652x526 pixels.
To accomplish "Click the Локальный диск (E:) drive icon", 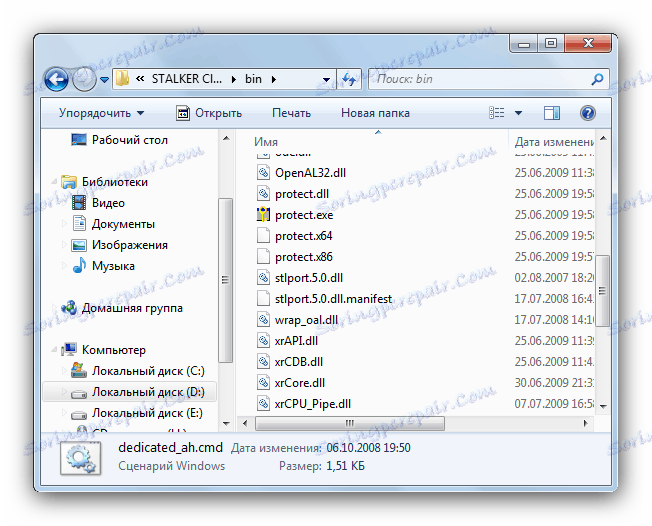I will [79, 414].
